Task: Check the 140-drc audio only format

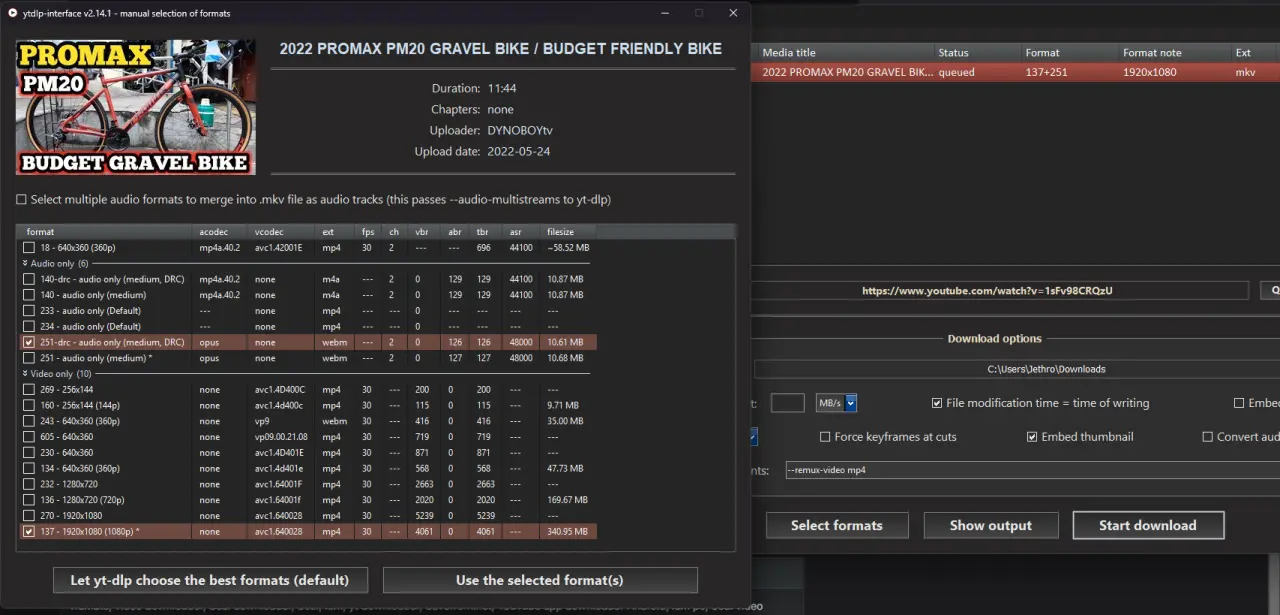Action: tap(29, 279)
